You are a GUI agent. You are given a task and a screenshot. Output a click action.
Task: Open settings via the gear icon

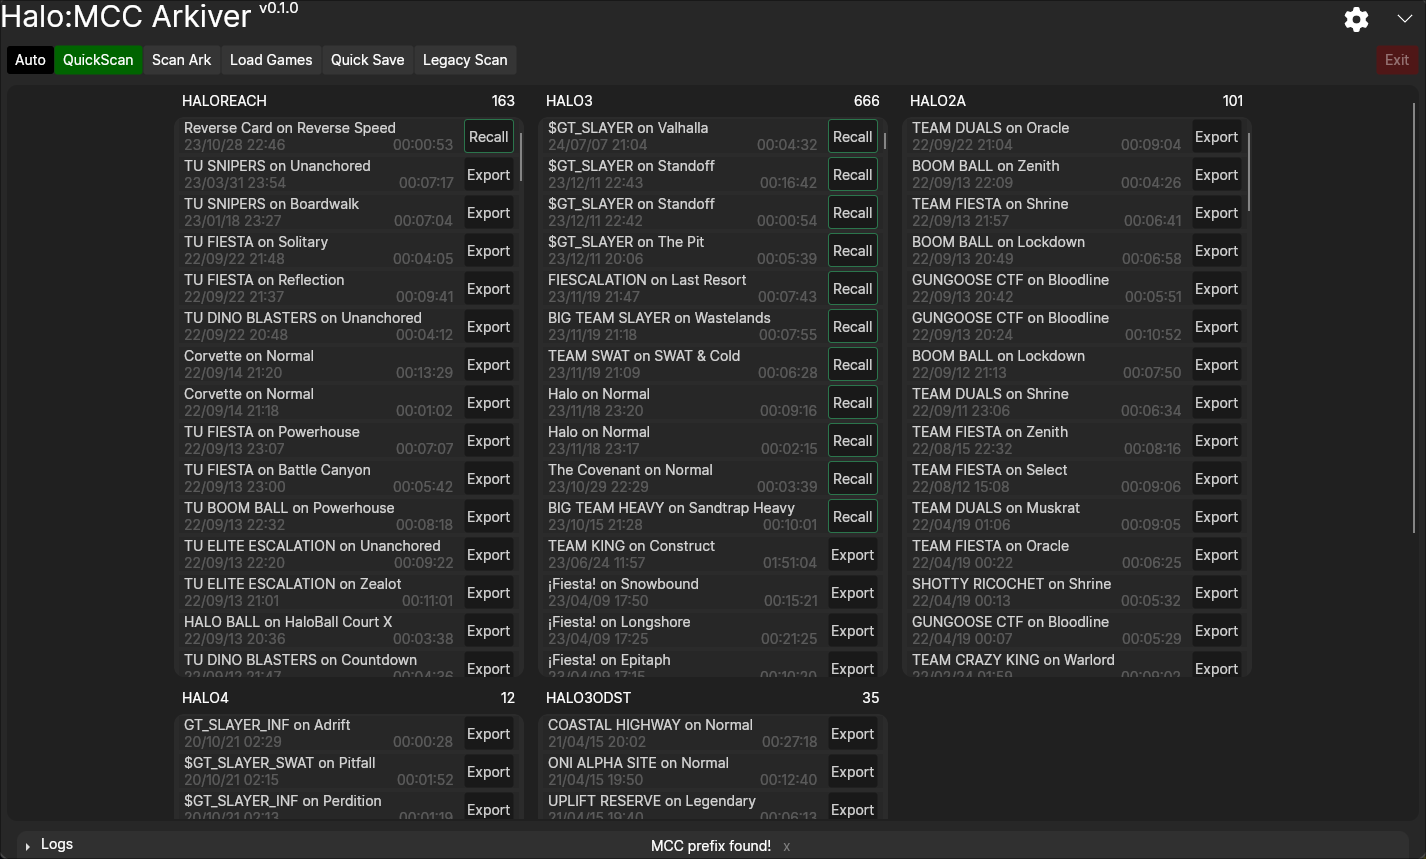point(1356,19)
